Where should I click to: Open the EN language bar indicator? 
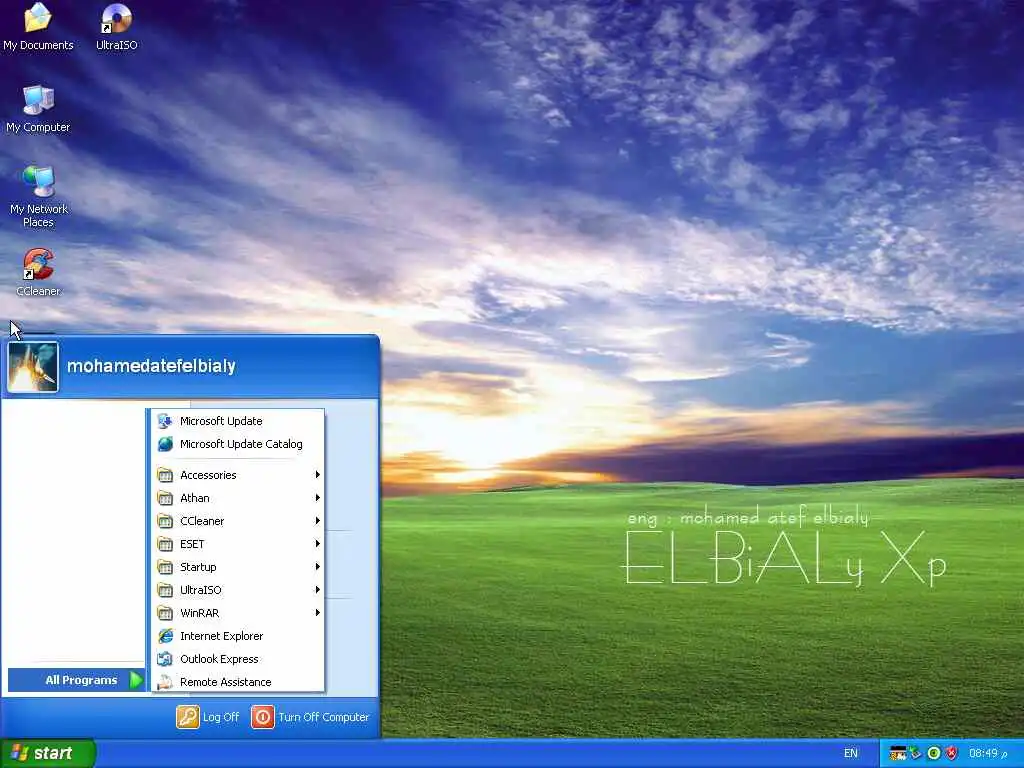(x=850, y=753)
